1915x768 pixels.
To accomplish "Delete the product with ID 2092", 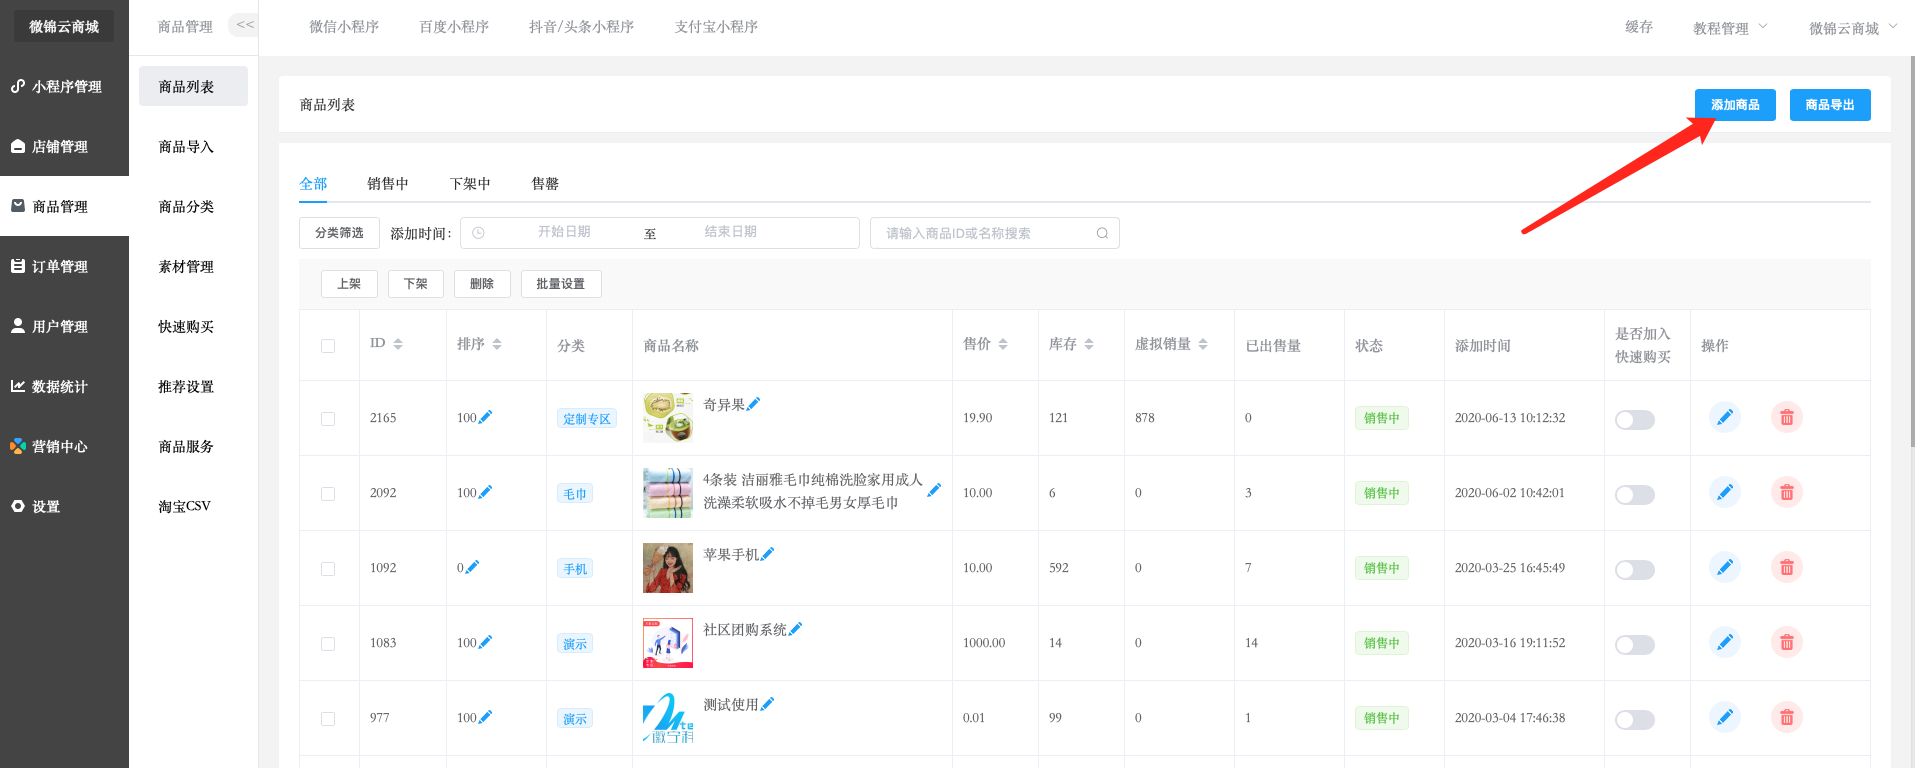I will click(x=1787, y=492).
